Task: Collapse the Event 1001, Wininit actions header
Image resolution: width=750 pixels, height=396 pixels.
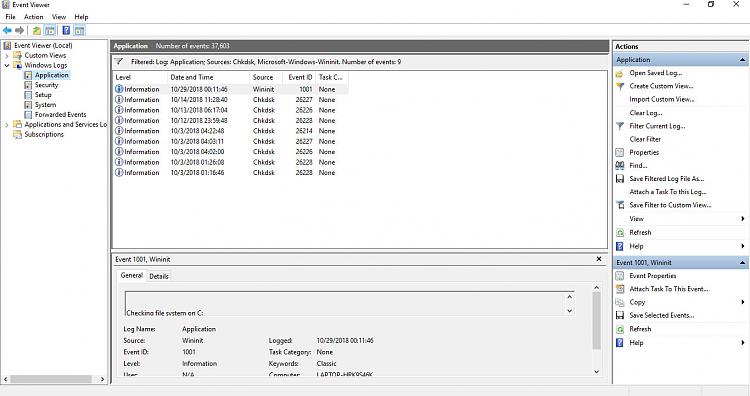Action: 742,263
